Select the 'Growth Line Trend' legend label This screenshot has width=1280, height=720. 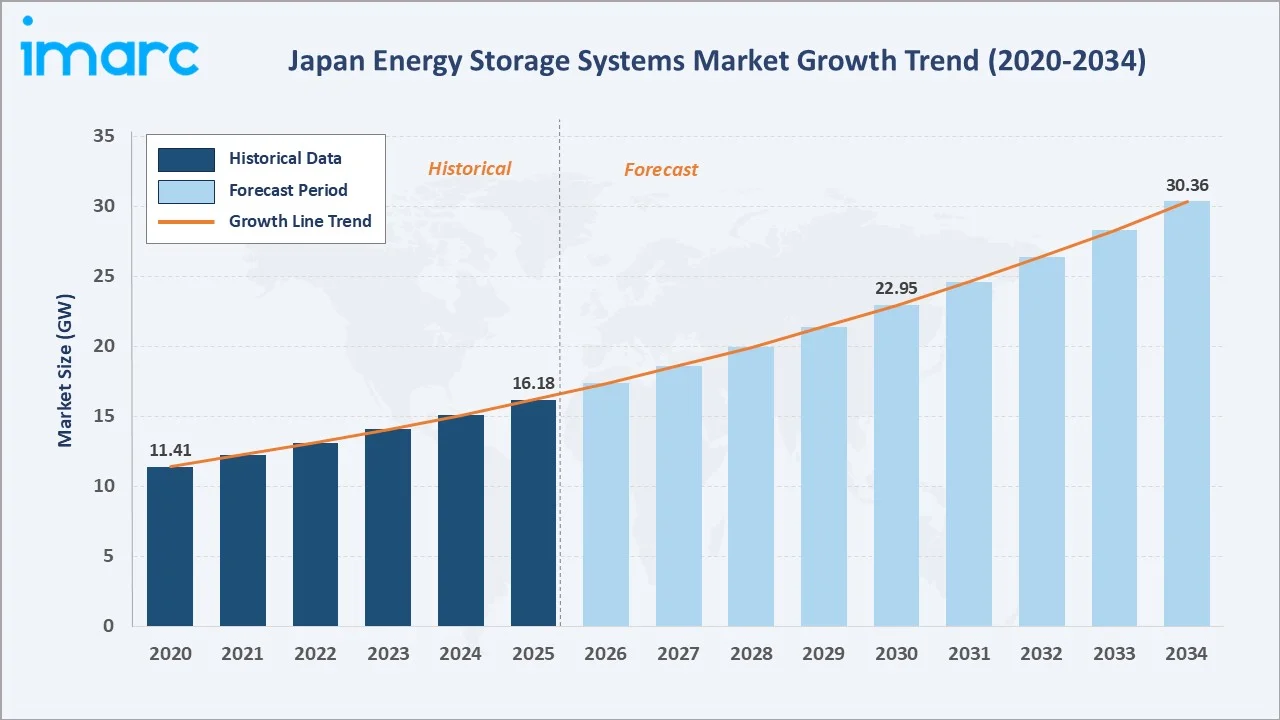[300, 221]
